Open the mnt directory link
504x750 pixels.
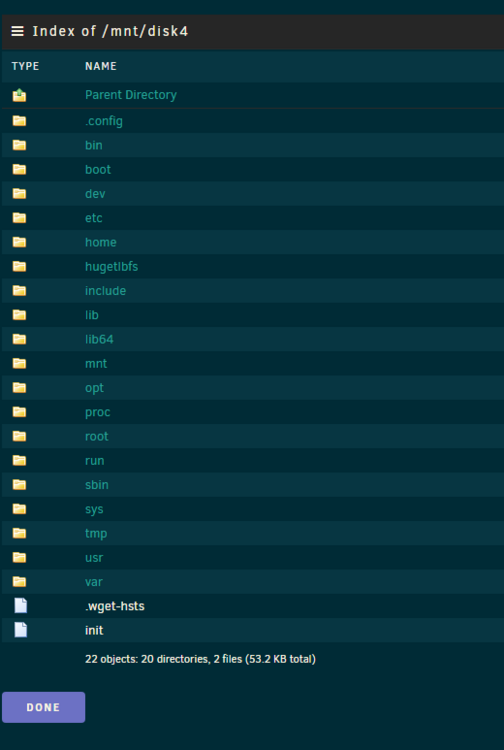(x=96, y=364)
